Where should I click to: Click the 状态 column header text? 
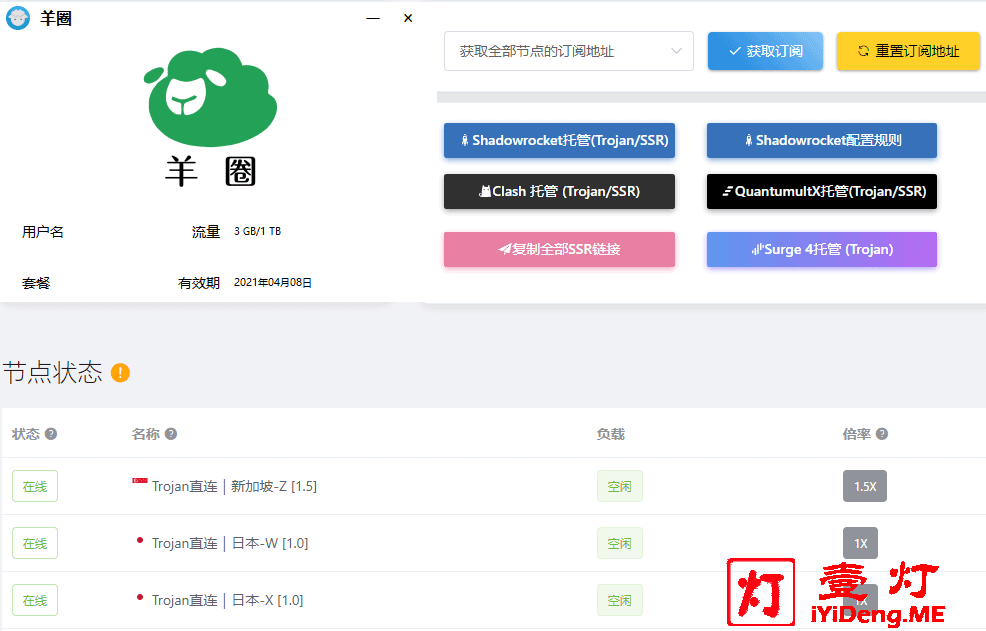point(26,434)
